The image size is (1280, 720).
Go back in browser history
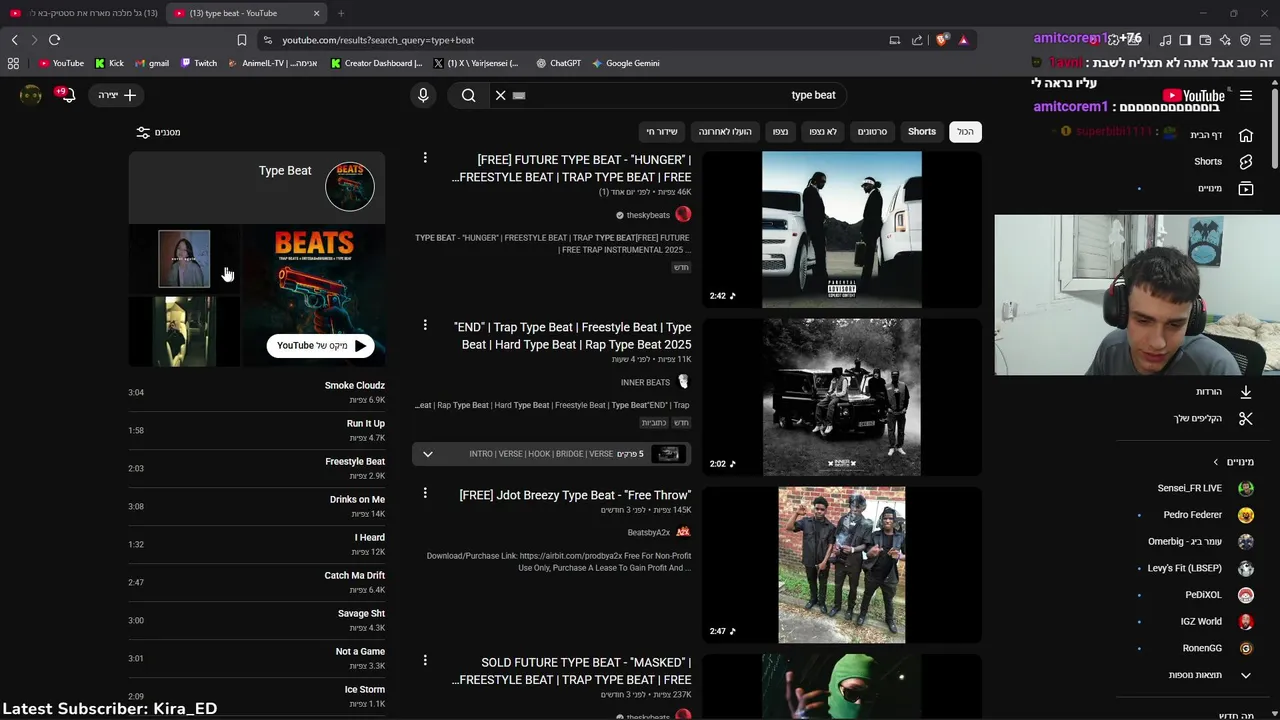coord(14,40)
